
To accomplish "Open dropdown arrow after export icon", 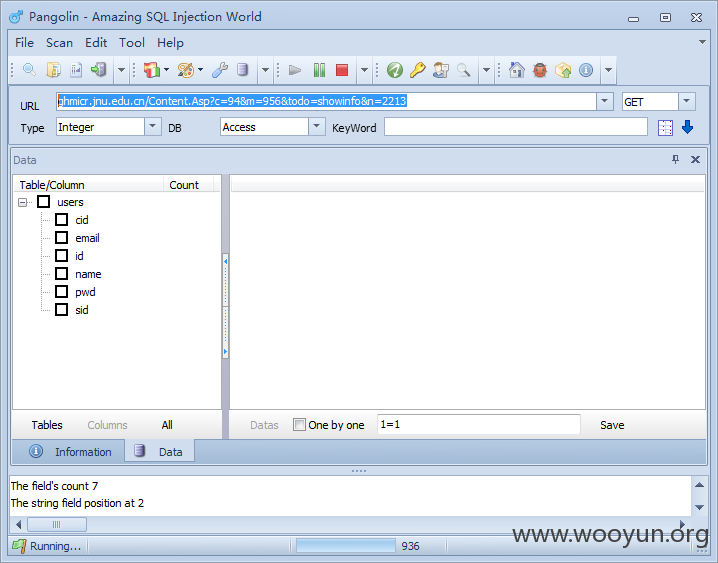I will click(121, 70).
